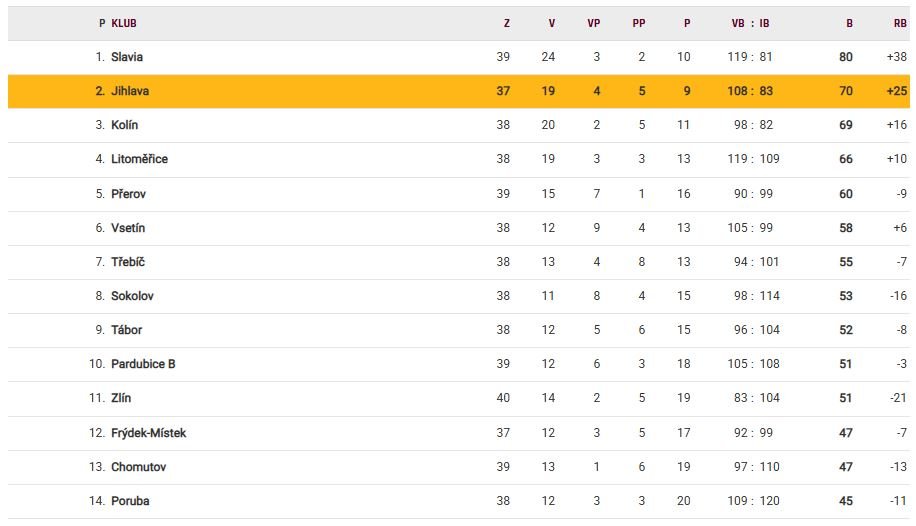Click the Z column header

(507, 23)
